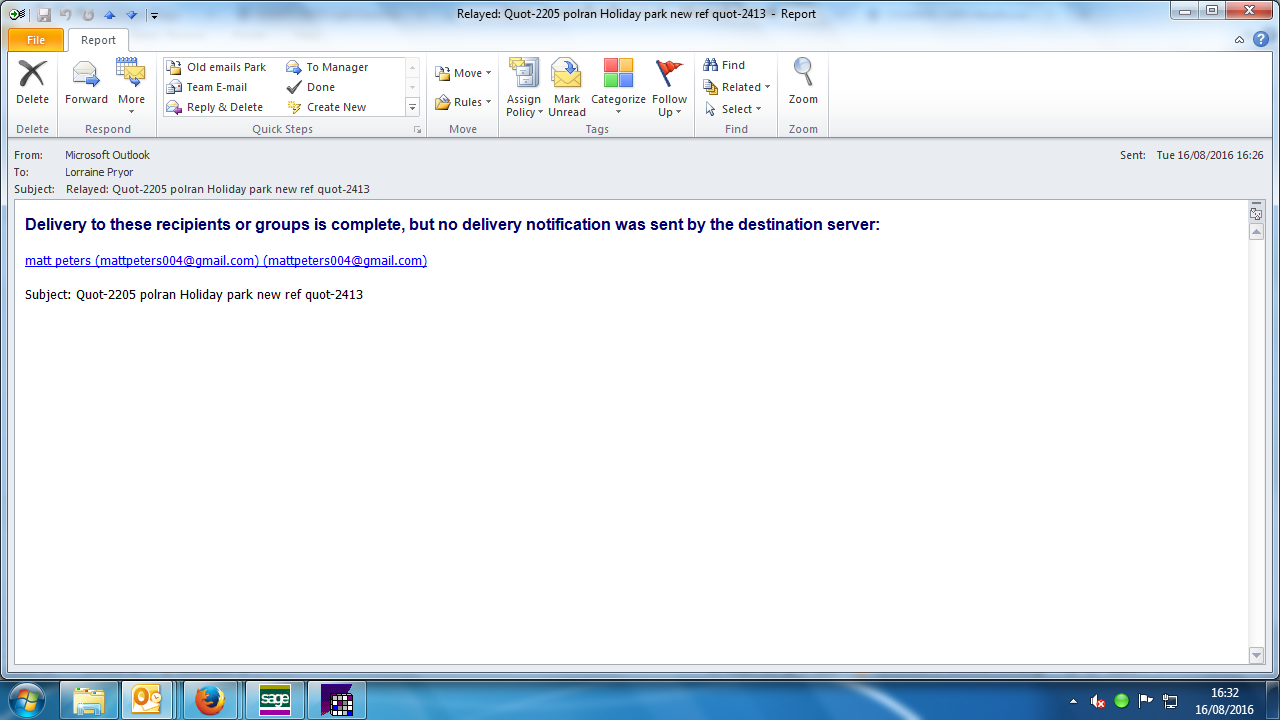
Task: Click the matt peters email address link
Action: [226, 261]
